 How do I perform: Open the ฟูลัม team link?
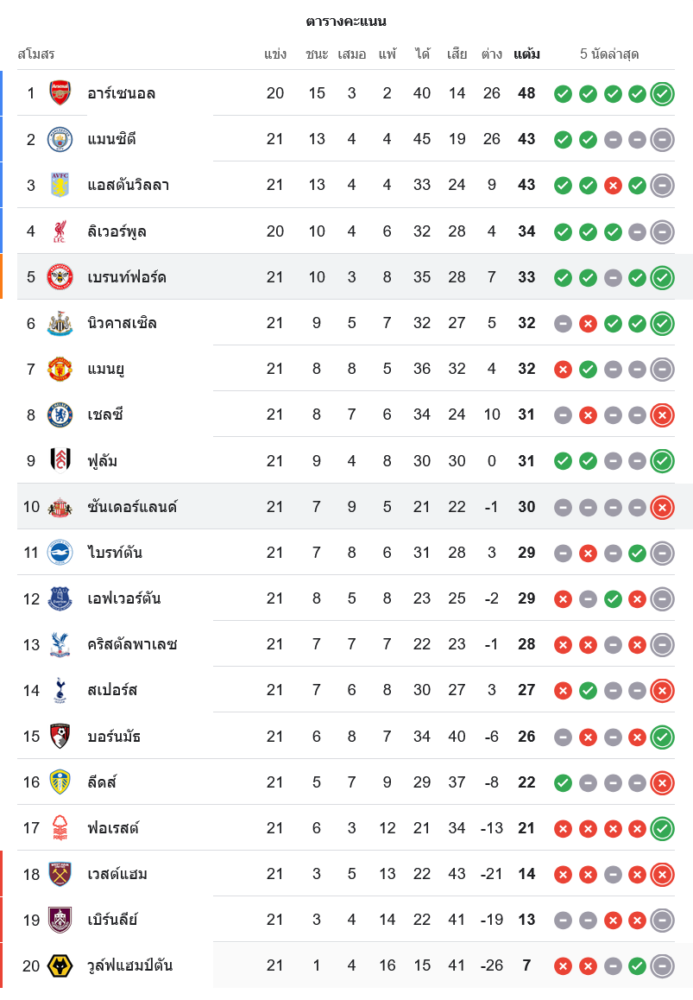(103, 461)
